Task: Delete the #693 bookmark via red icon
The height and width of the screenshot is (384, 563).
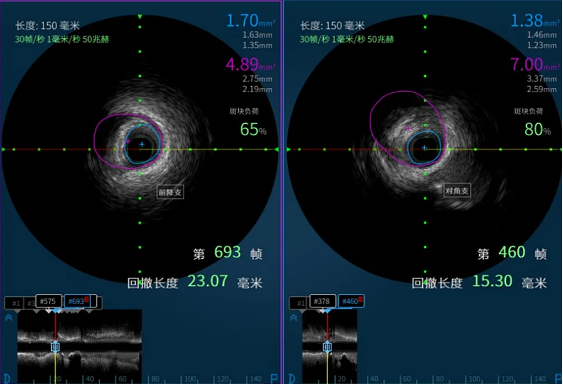Action: (x=86, y=299)
